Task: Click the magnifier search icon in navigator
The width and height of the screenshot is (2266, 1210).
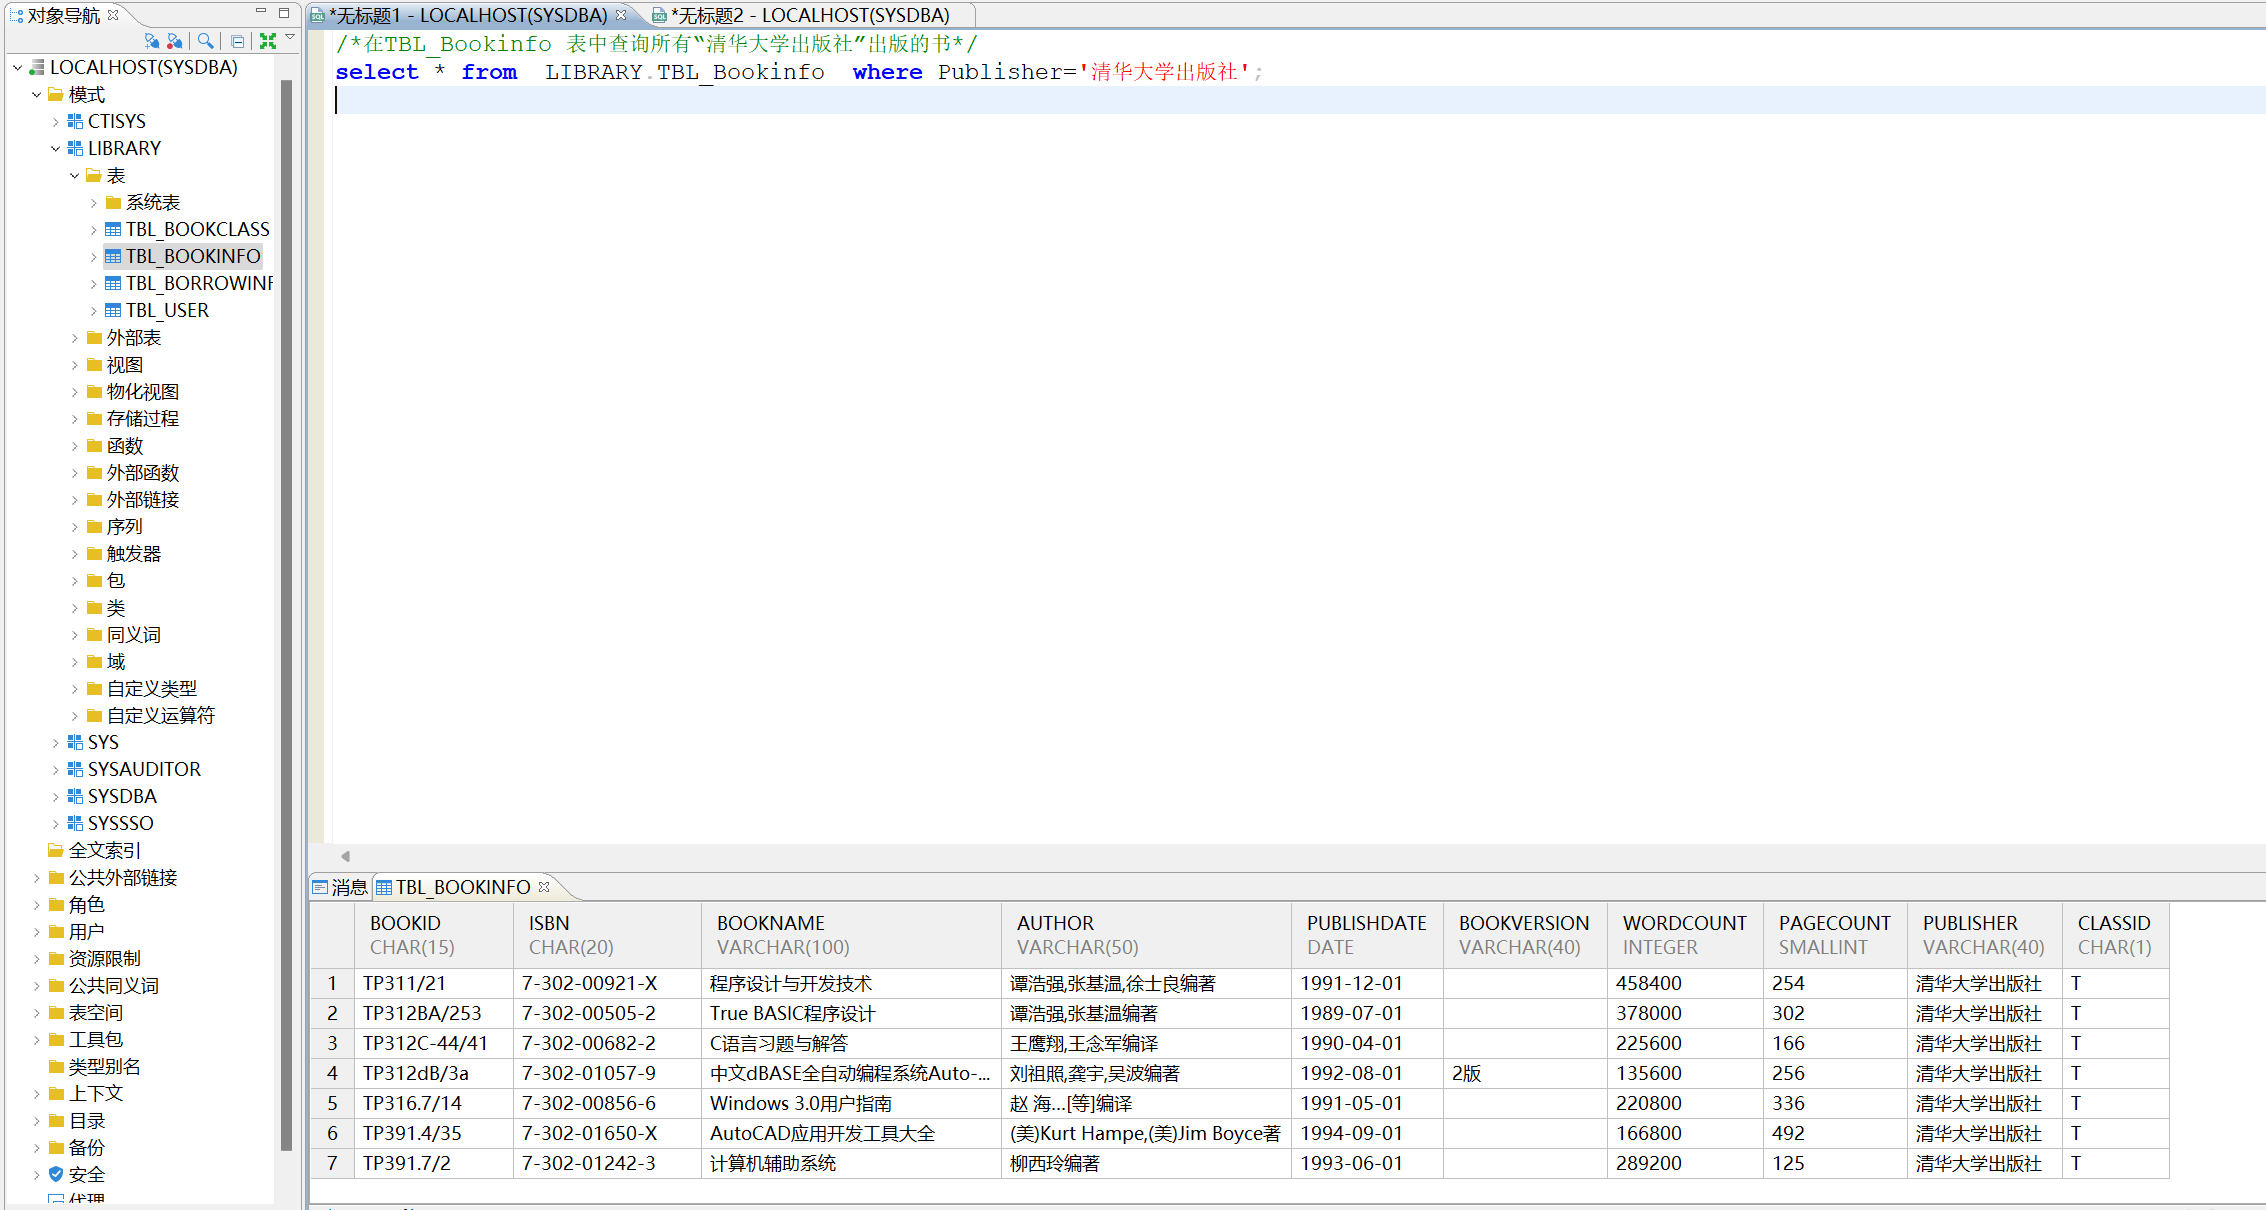Action: click(x=205, y=41)
